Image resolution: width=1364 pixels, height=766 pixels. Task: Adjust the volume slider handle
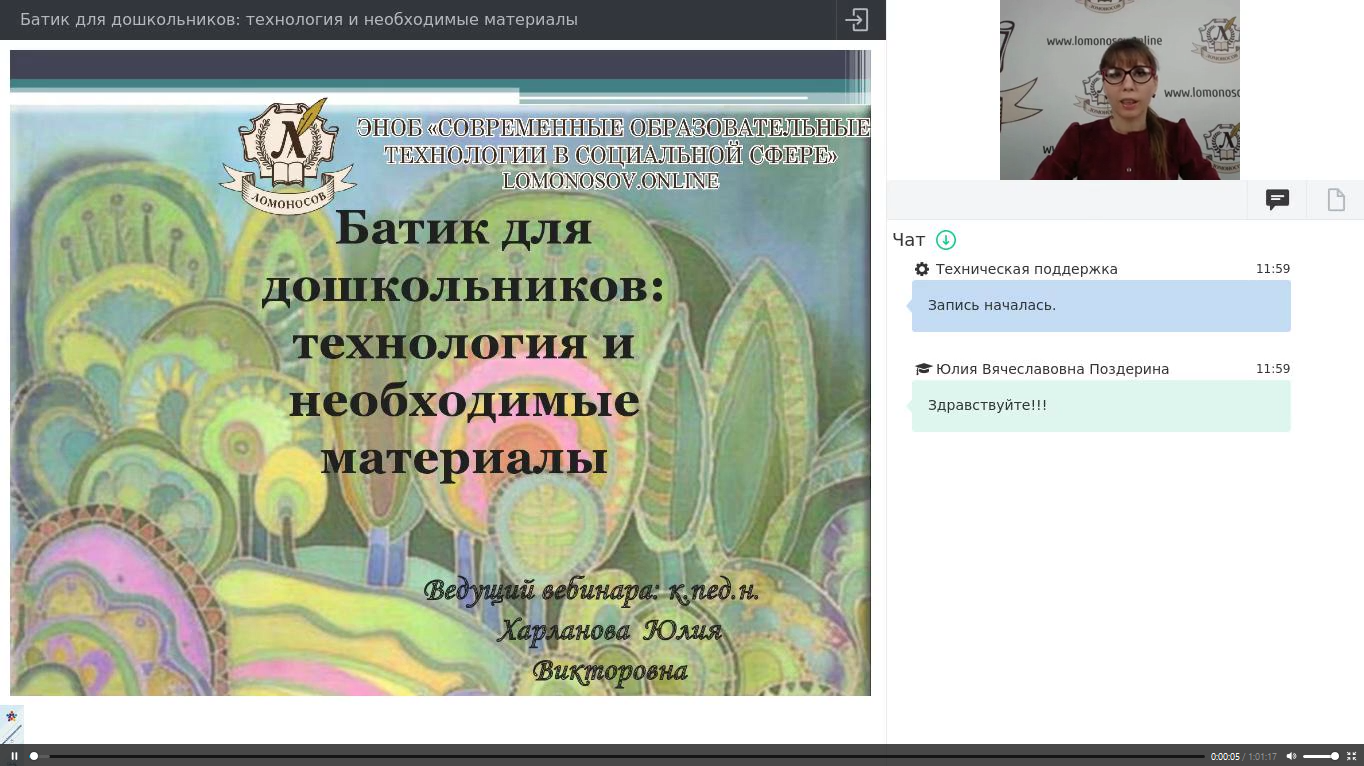pos(1334,756)
